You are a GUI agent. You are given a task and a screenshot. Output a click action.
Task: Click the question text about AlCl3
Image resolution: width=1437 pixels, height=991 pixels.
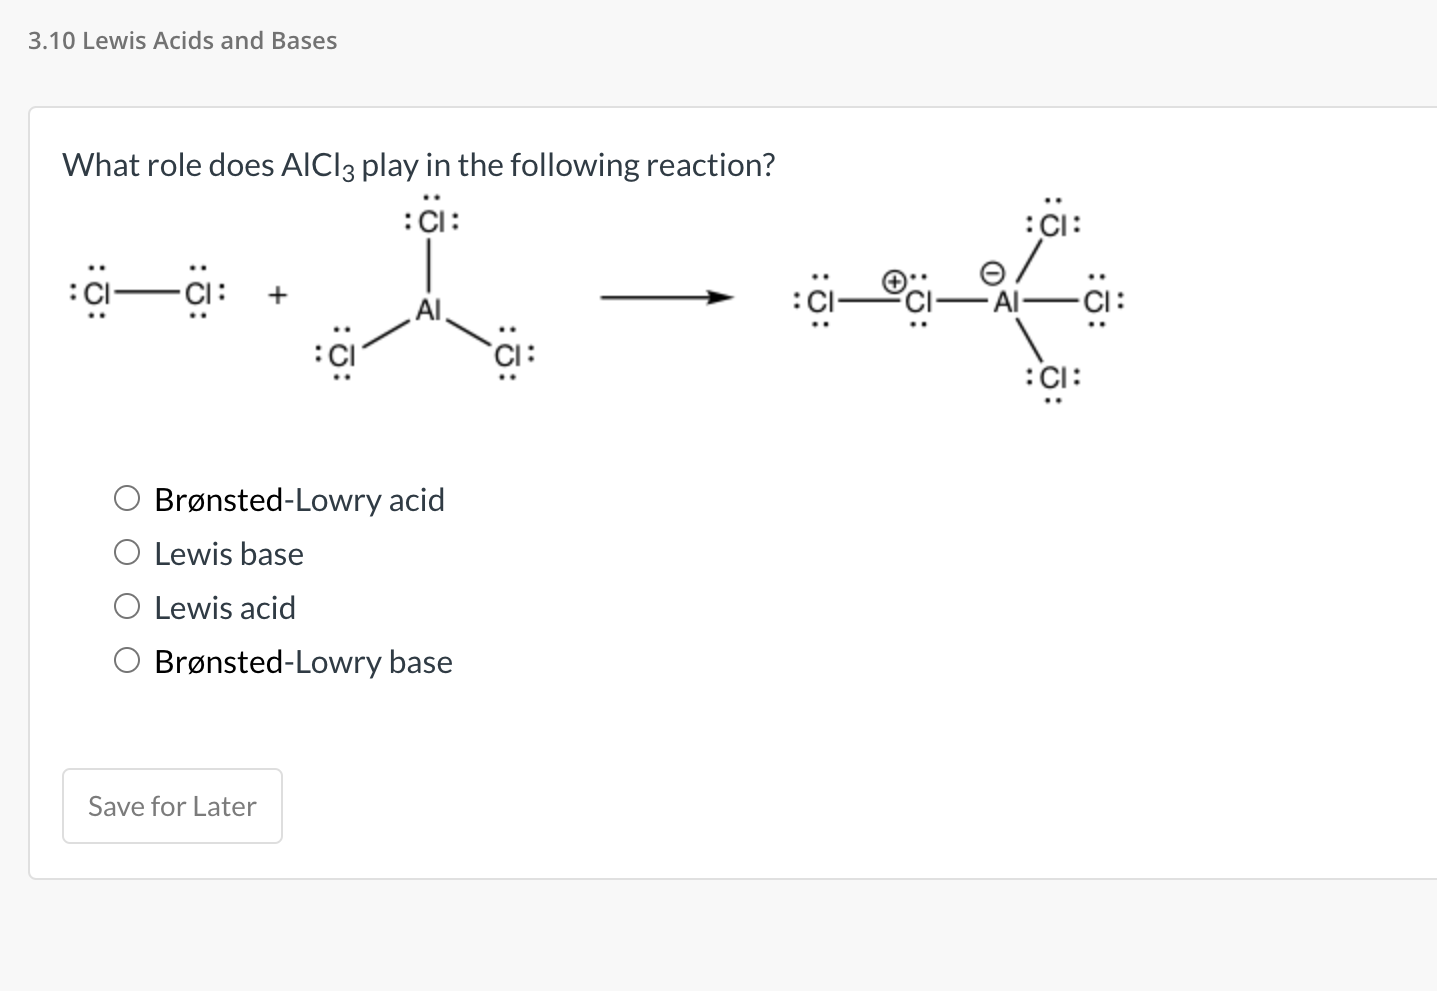[x=418, y=164]
